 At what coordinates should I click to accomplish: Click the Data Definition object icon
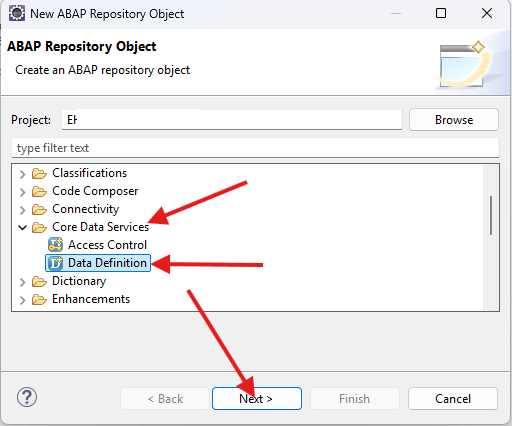[x=55, y=263]
